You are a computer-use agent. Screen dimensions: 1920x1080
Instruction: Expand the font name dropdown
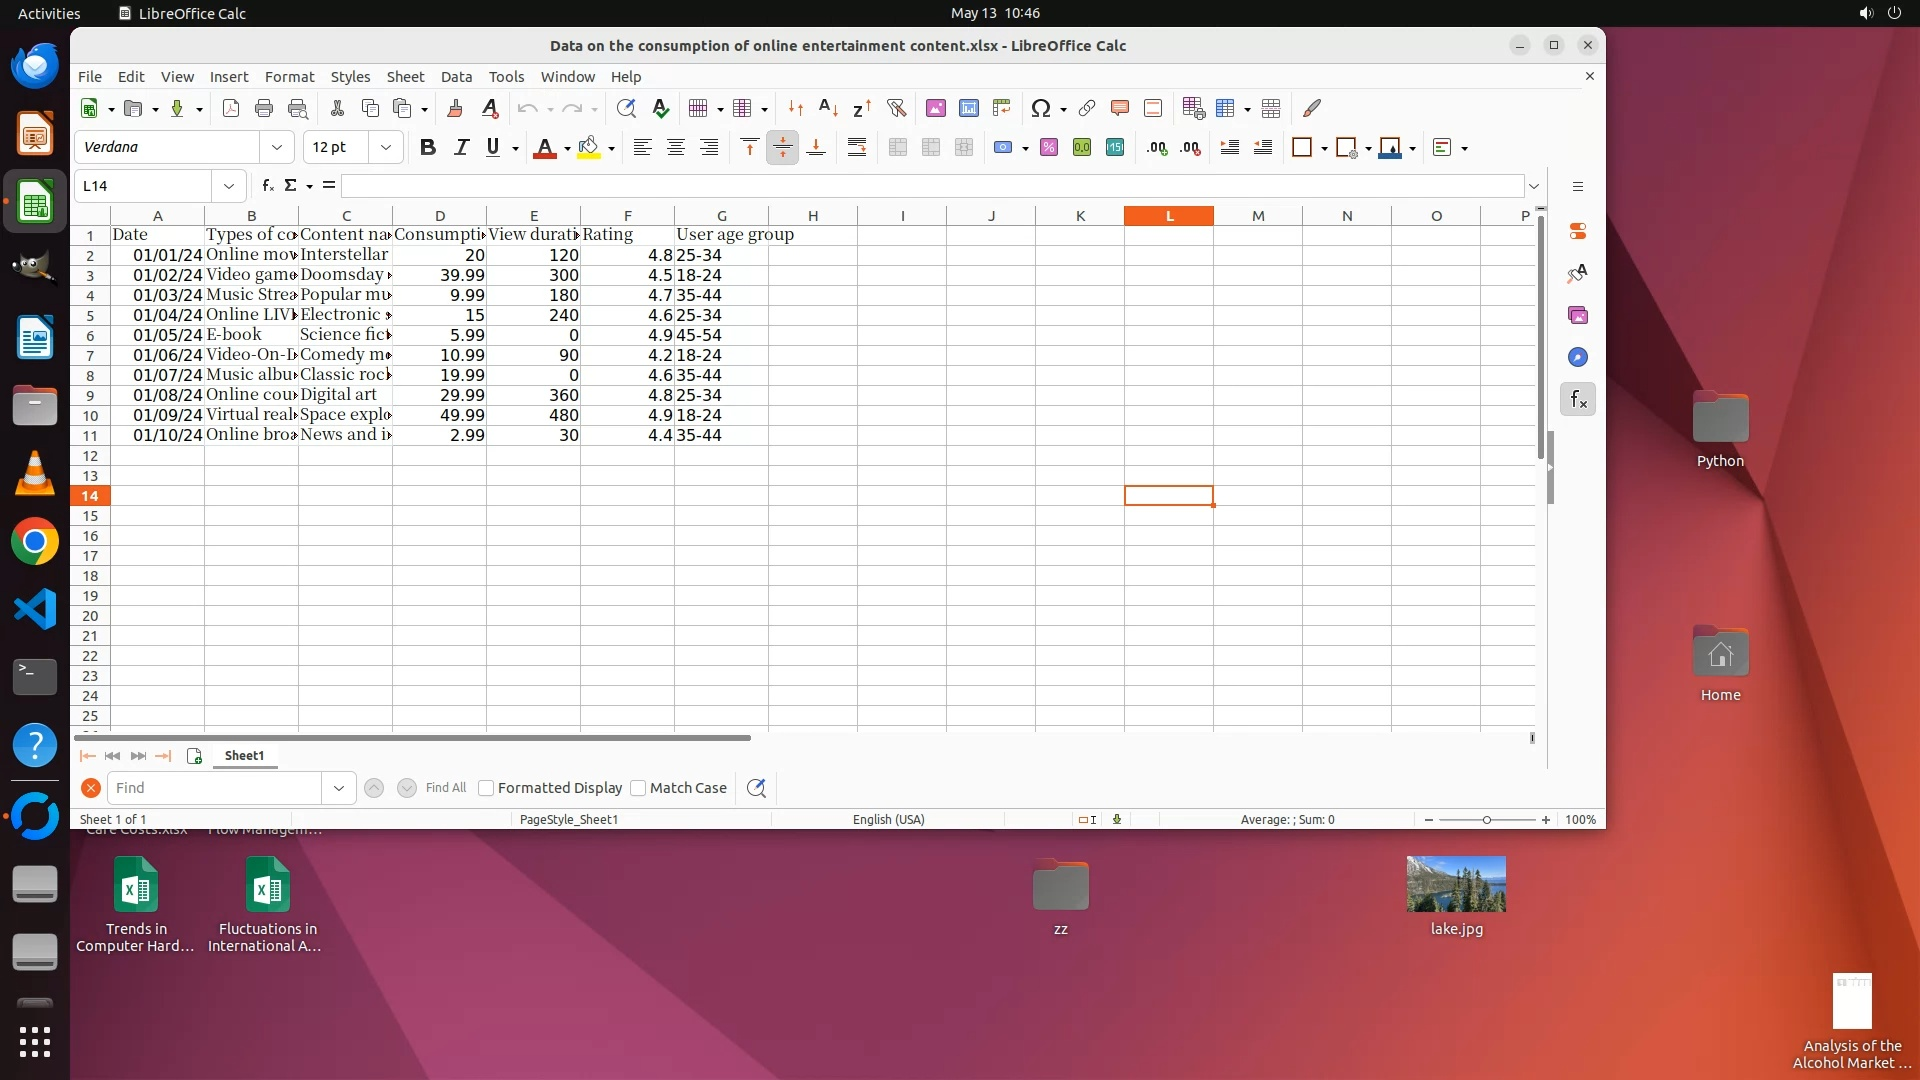click(x=276, y=148)
